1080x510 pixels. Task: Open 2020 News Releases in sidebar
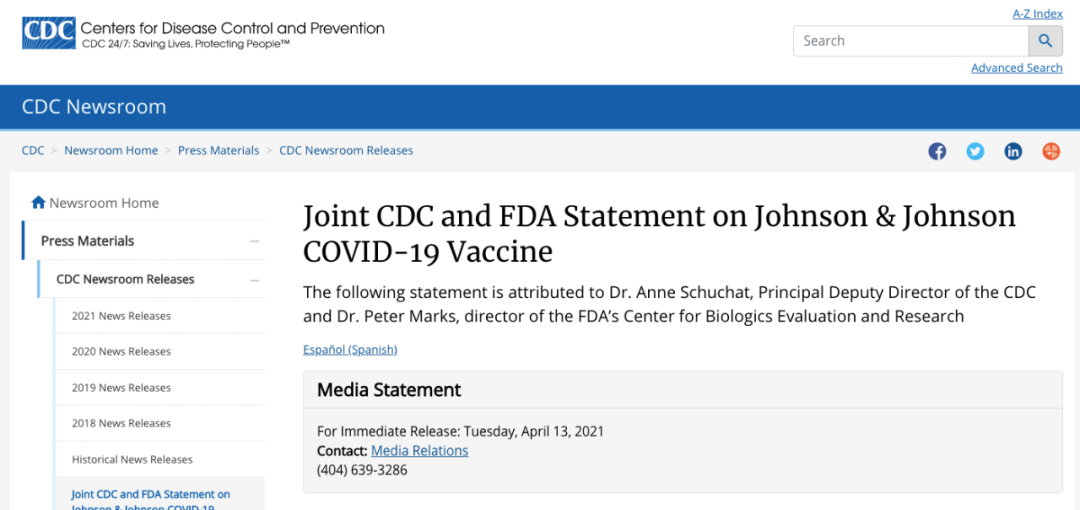[x=121, y=351]
